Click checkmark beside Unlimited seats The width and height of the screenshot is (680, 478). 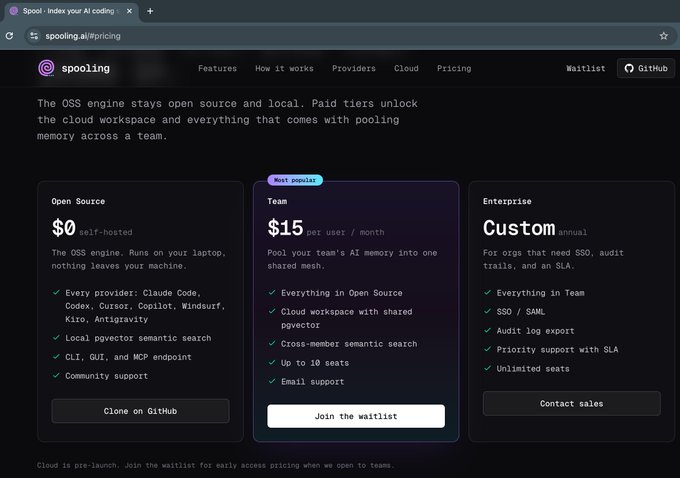pos(487,368)
